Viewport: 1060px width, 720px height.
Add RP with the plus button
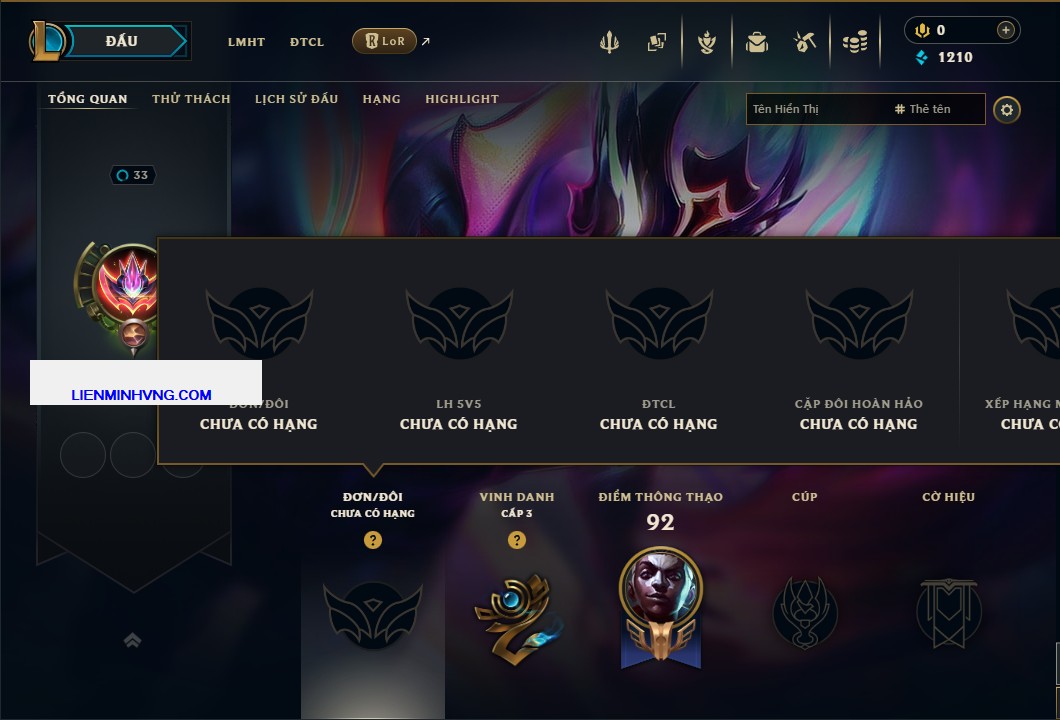pos(1005,30)
